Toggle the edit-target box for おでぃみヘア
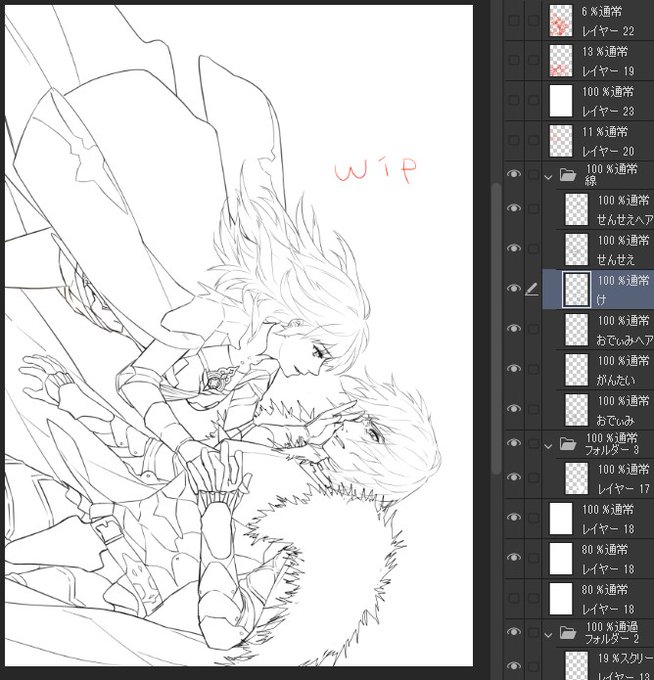 point(533,329)
